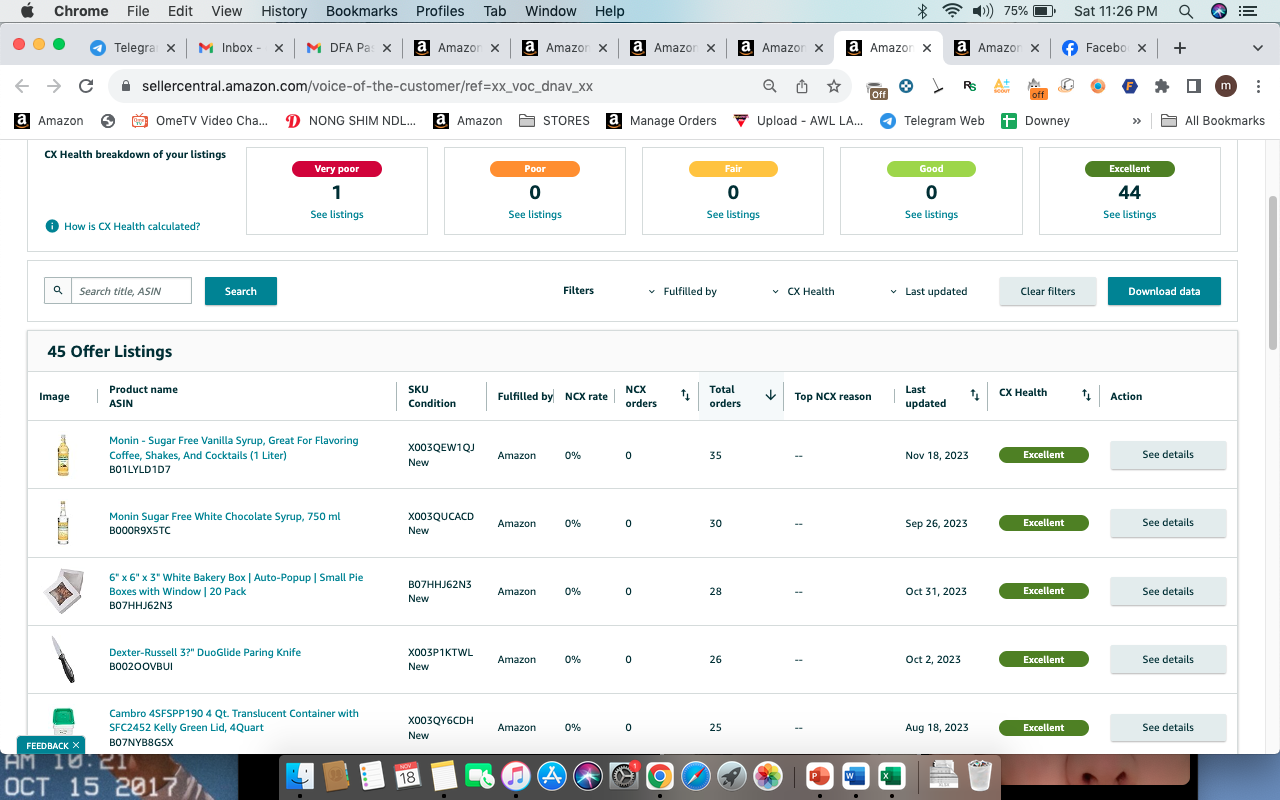
Task: See details for the Monin Vanilla Syrup listing
Action: tap(1168, 455)
